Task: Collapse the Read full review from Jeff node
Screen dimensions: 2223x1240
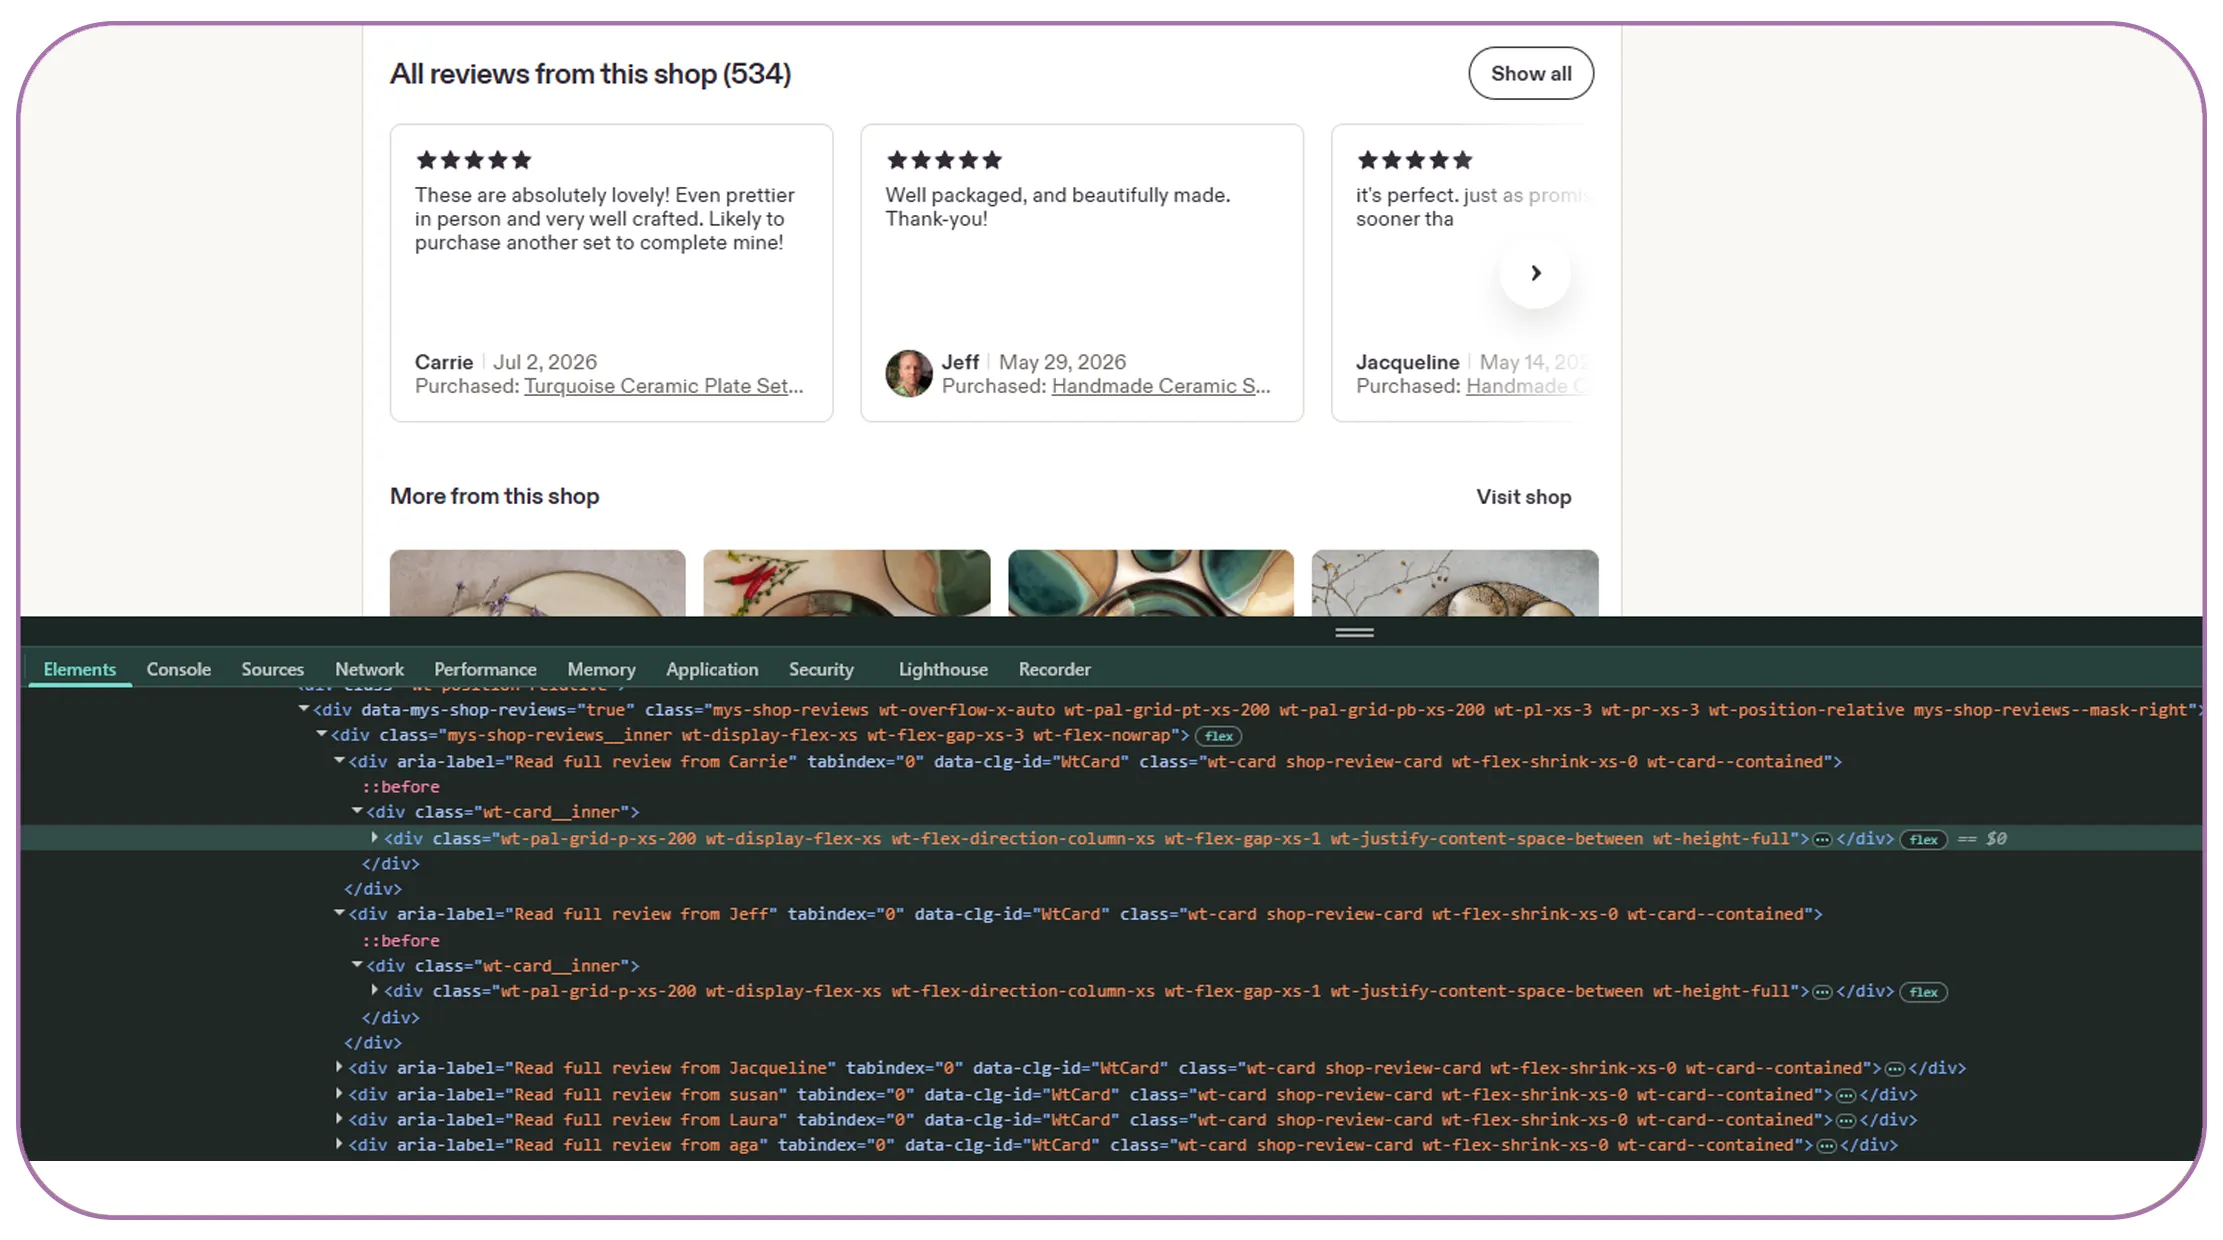Action: coord(340,913)
